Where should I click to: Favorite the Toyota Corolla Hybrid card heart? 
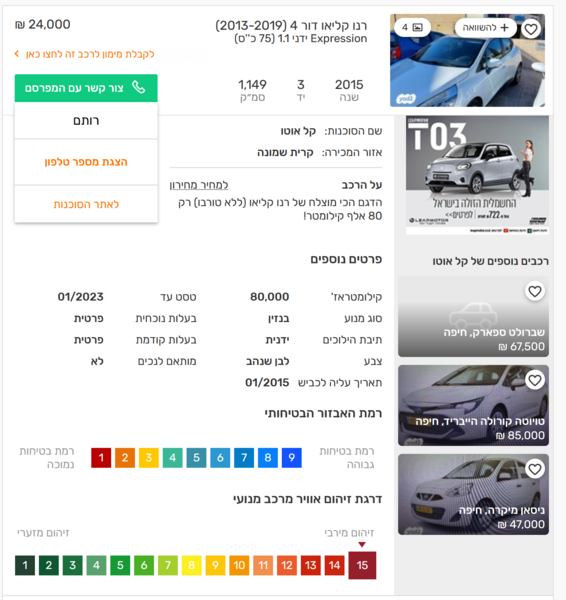[x=535, y=380]
